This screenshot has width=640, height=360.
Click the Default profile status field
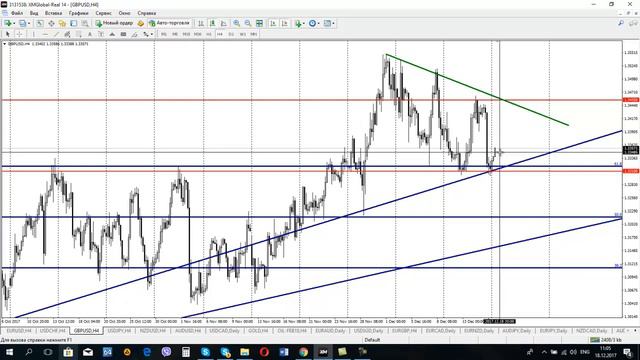click(372, 340)
